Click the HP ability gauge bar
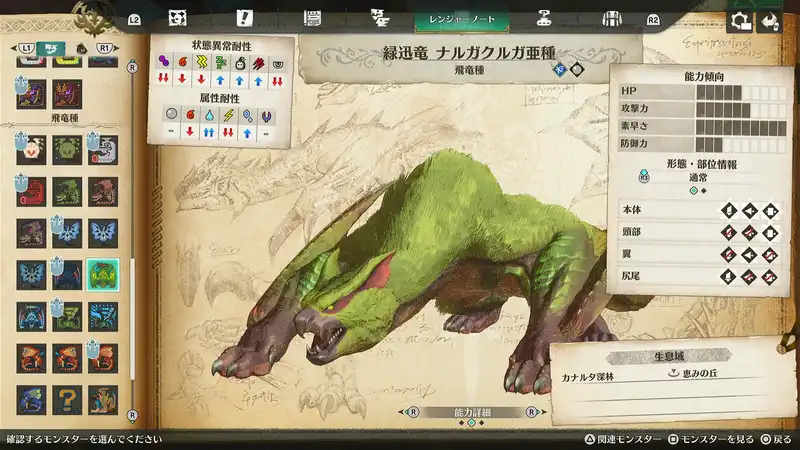Image resolution: width=800 pixels, height=450 pixels. tap(741, 92)
